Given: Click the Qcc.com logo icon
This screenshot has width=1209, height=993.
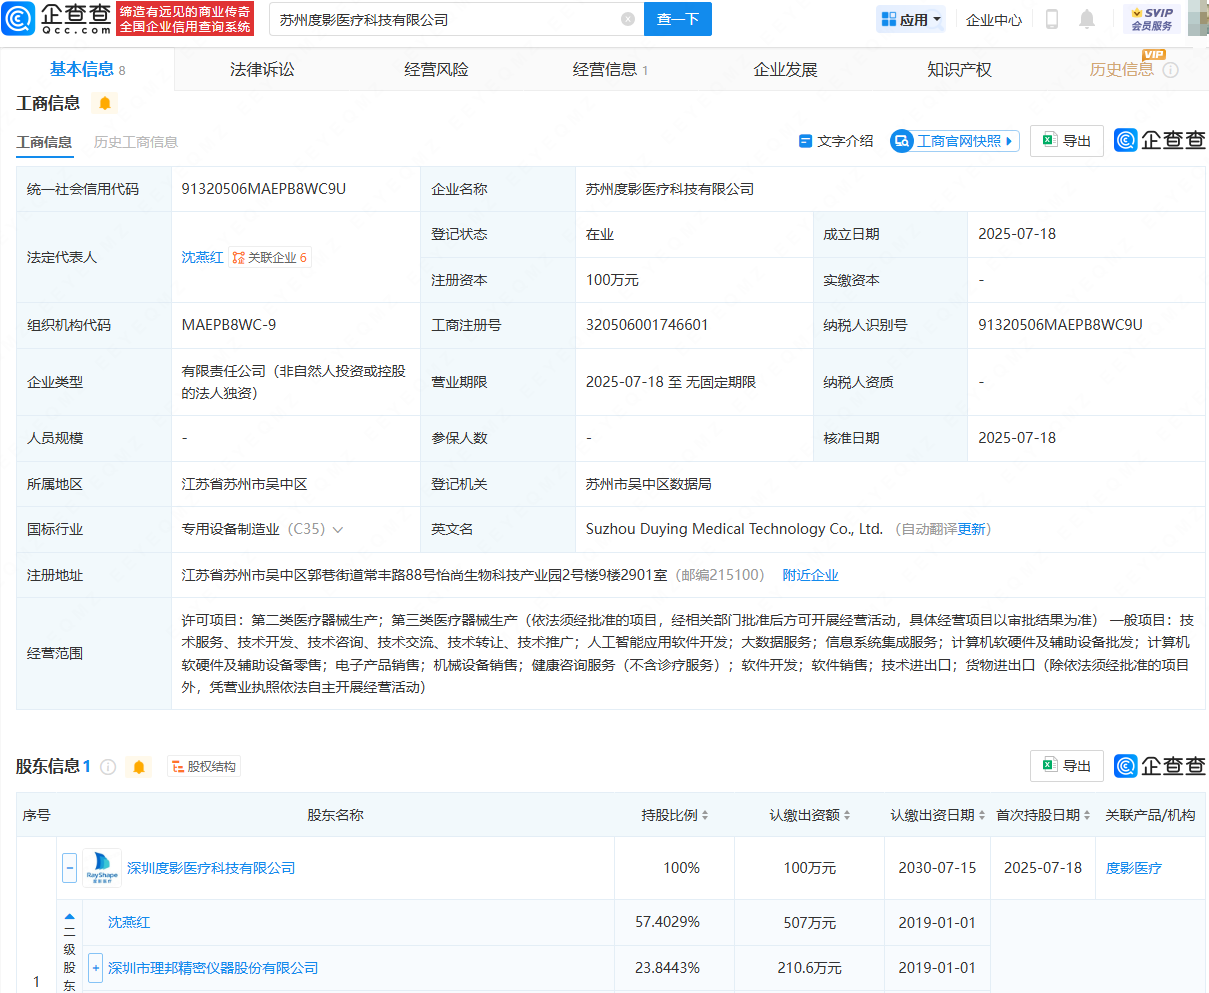Looking at the screenshot, I should [x=18, y=18].
